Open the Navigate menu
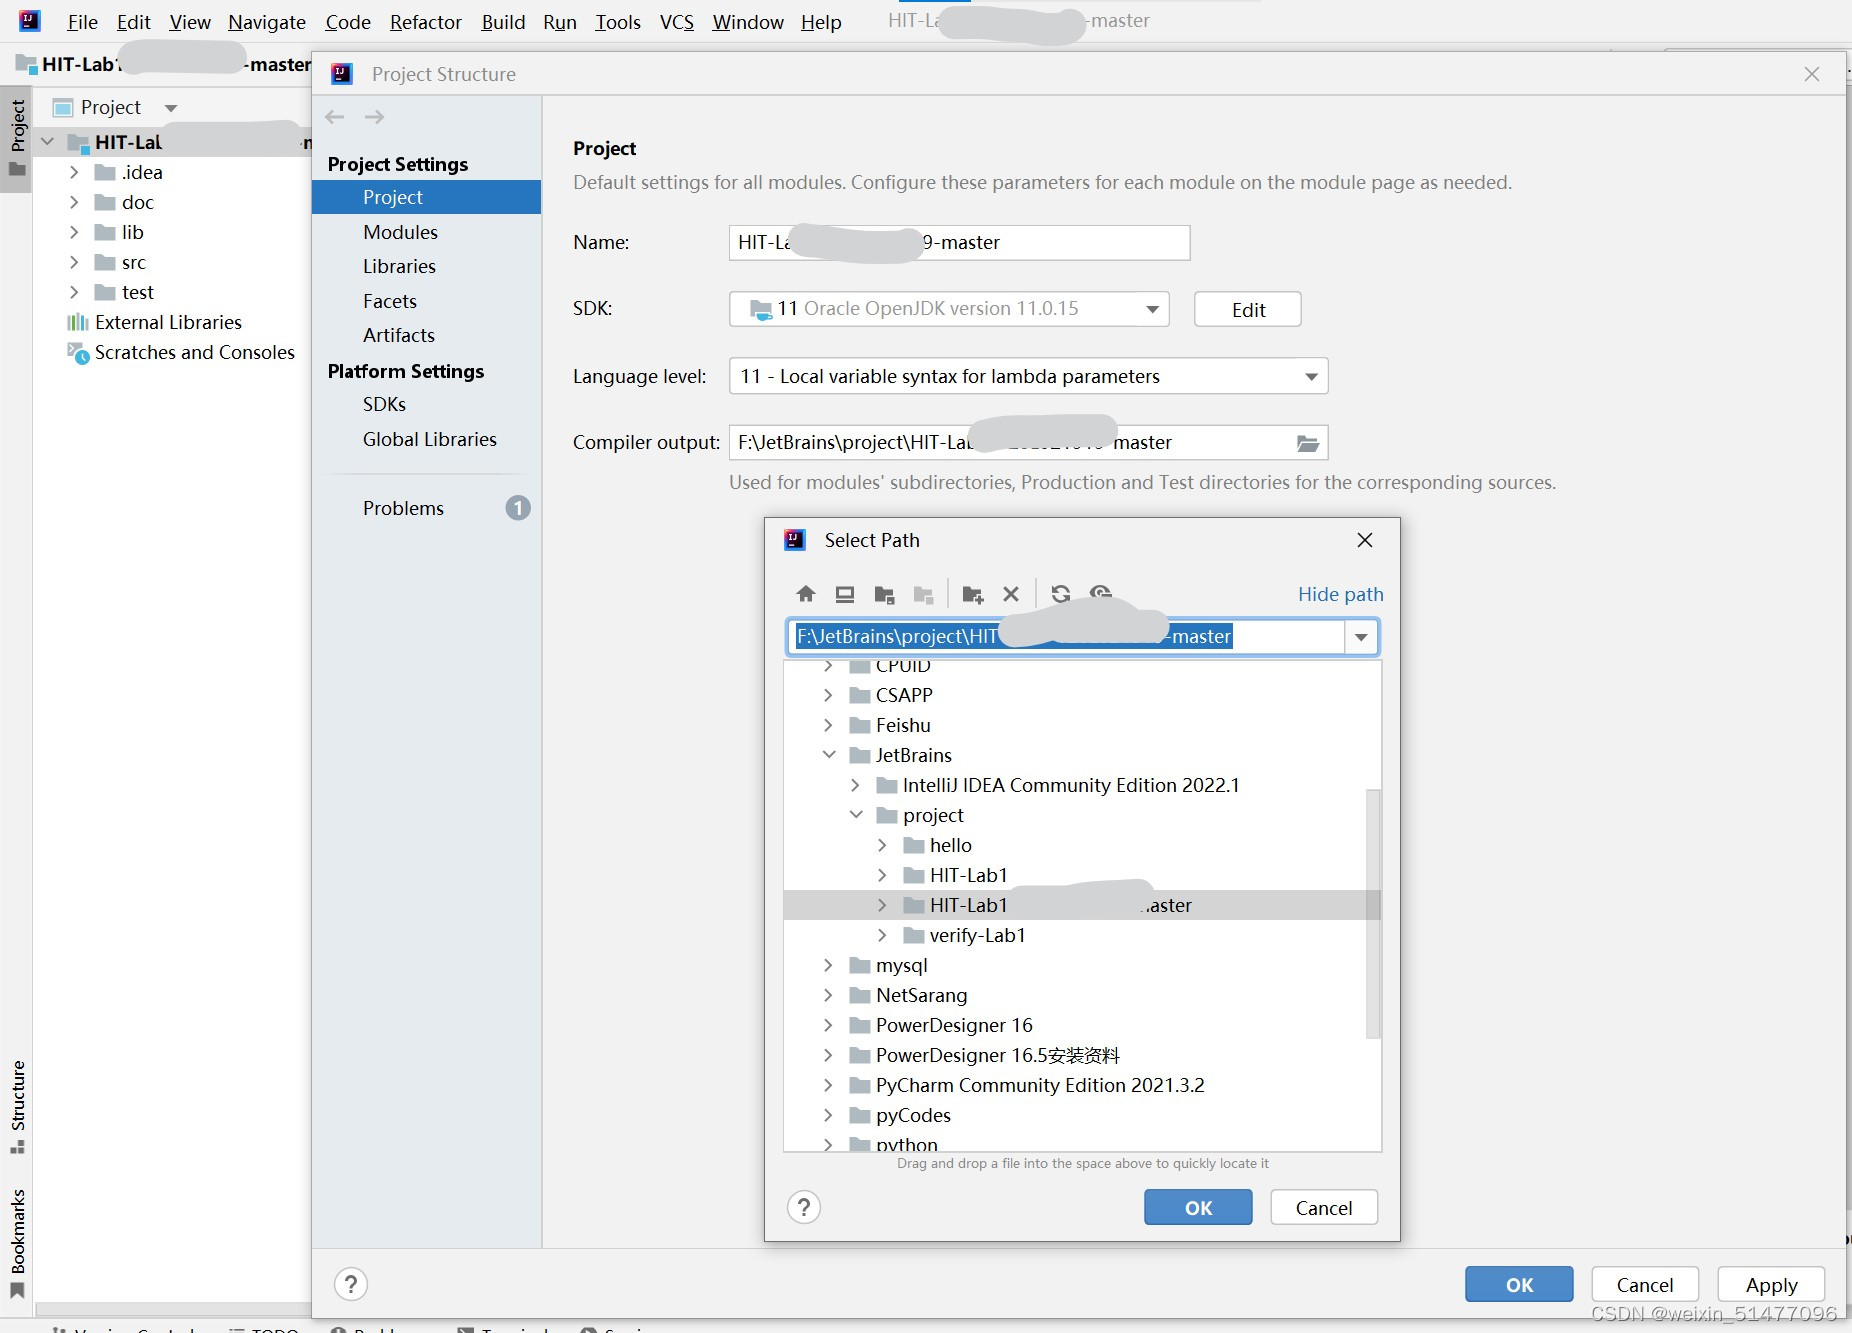Image resolution: width=1852 pixels, height=1333 pixels. click(267, 22)
